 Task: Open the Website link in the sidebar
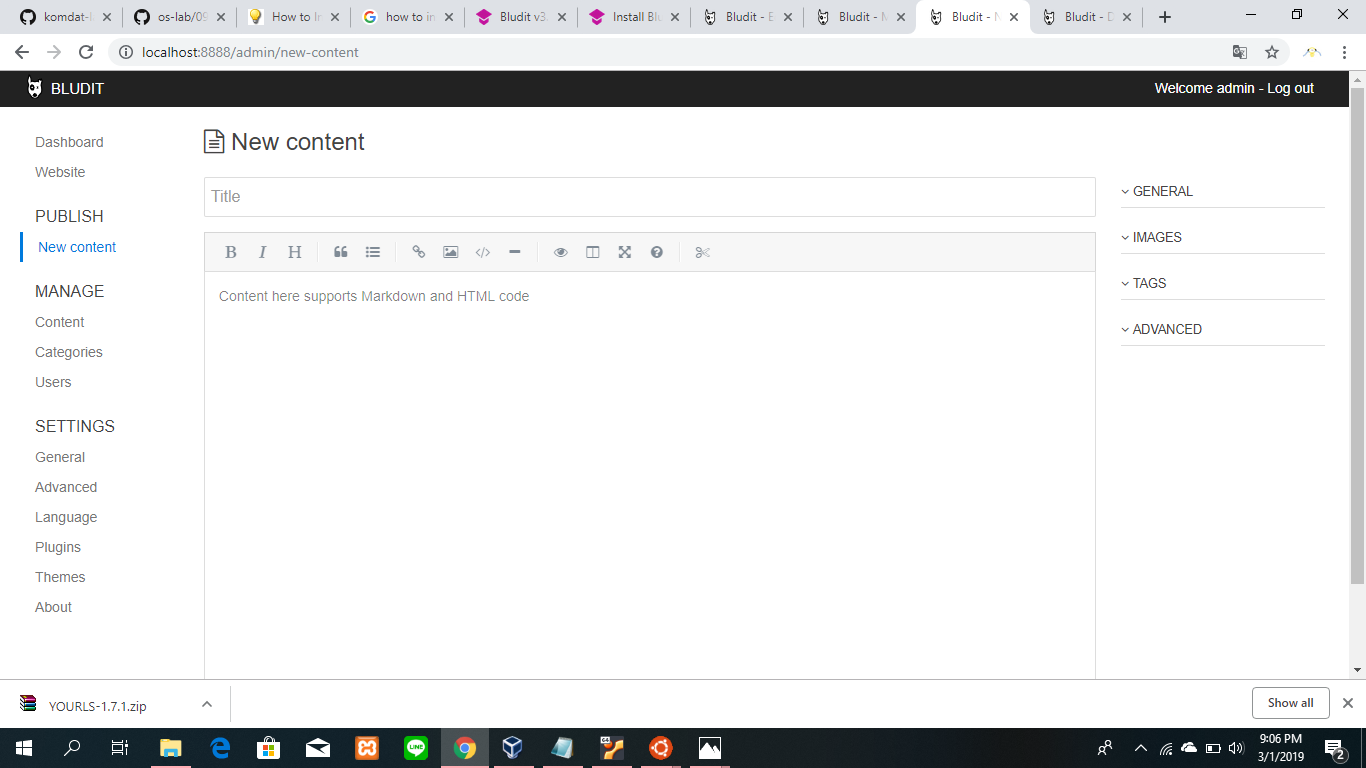tap(60, 172)
